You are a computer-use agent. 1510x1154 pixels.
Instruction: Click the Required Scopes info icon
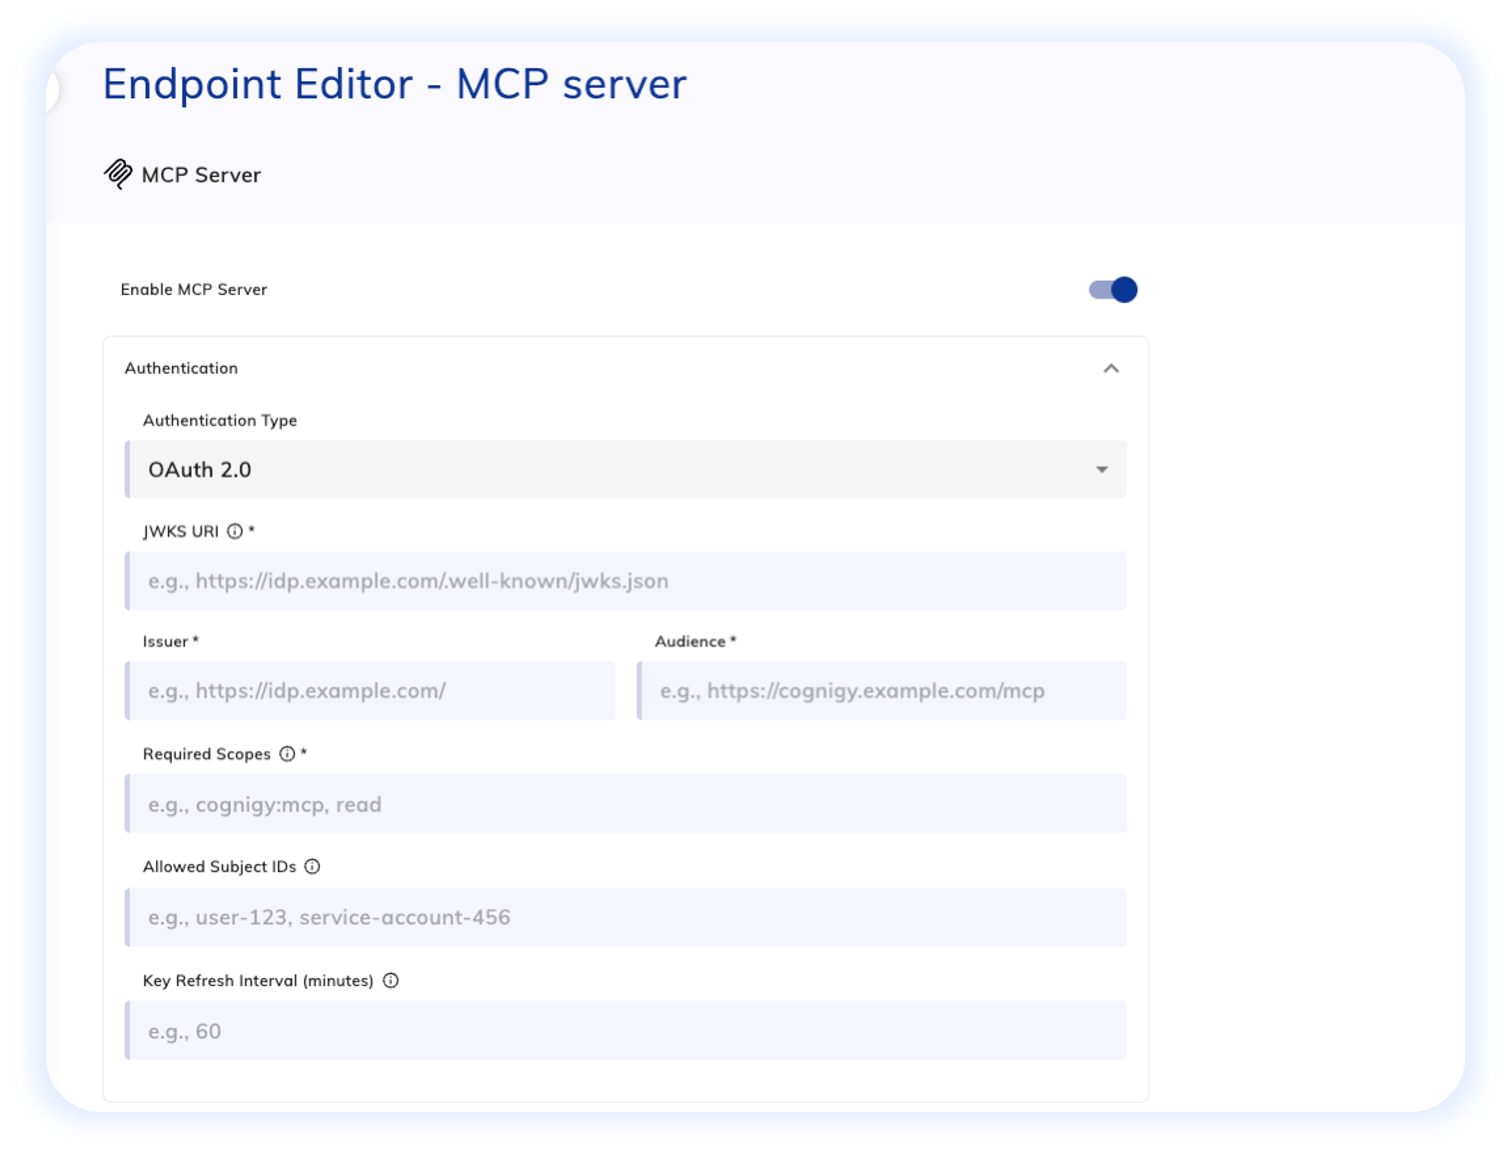coord(287,754)
